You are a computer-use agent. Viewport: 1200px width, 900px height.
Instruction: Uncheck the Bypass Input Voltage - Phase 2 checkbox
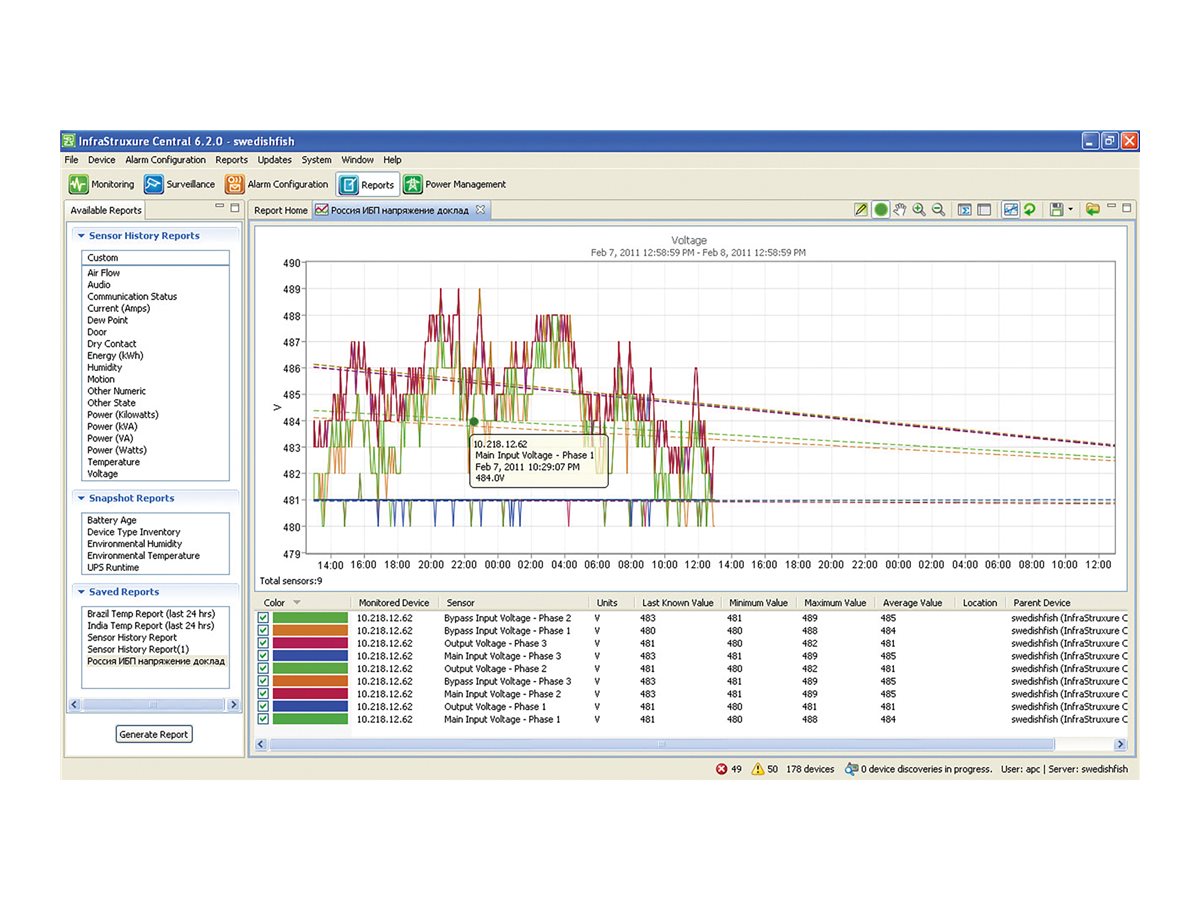(263, 619)
